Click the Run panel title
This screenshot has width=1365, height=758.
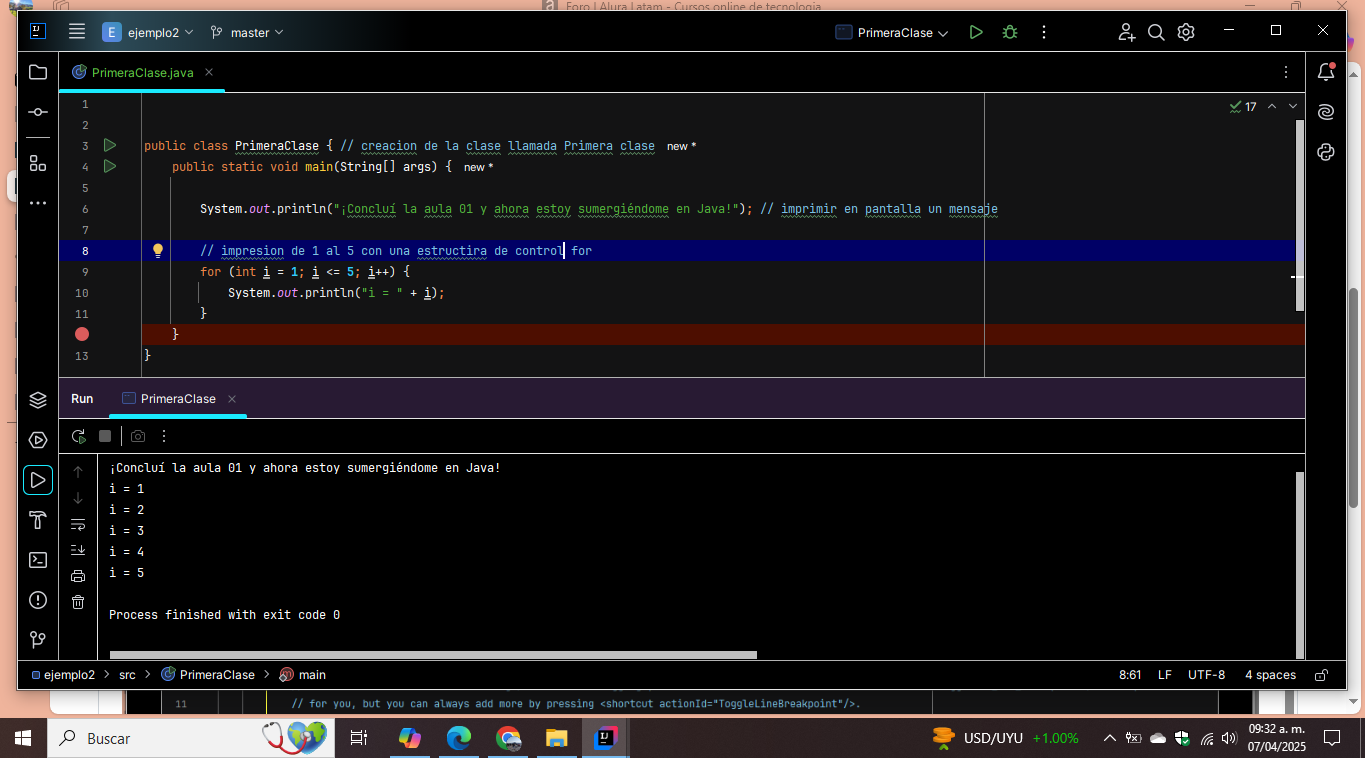[x=82, y=398]
